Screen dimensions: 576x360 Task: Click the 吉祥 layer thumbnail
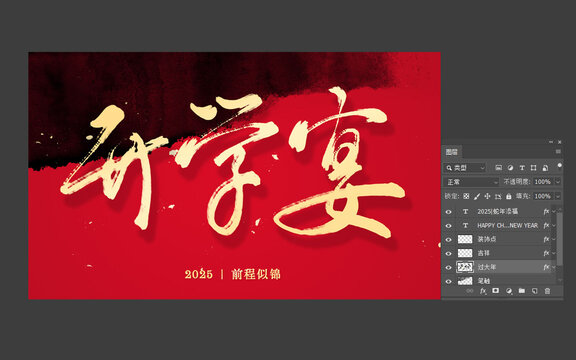tap(465, 253)
